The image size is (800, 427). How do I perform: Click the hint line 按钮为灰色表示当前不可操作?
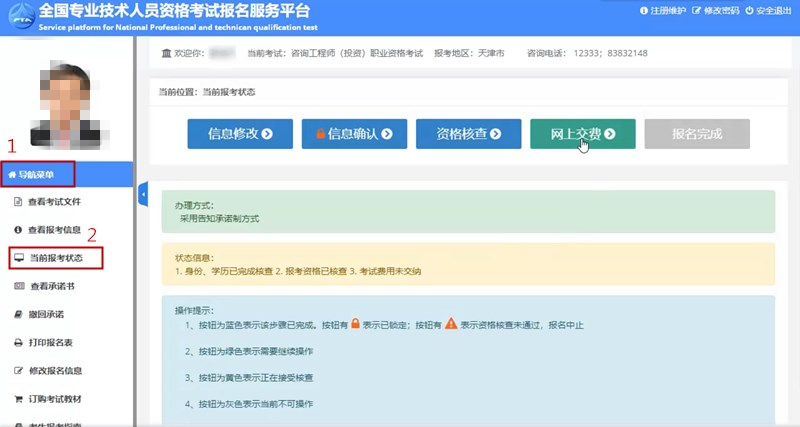[249, 404]
